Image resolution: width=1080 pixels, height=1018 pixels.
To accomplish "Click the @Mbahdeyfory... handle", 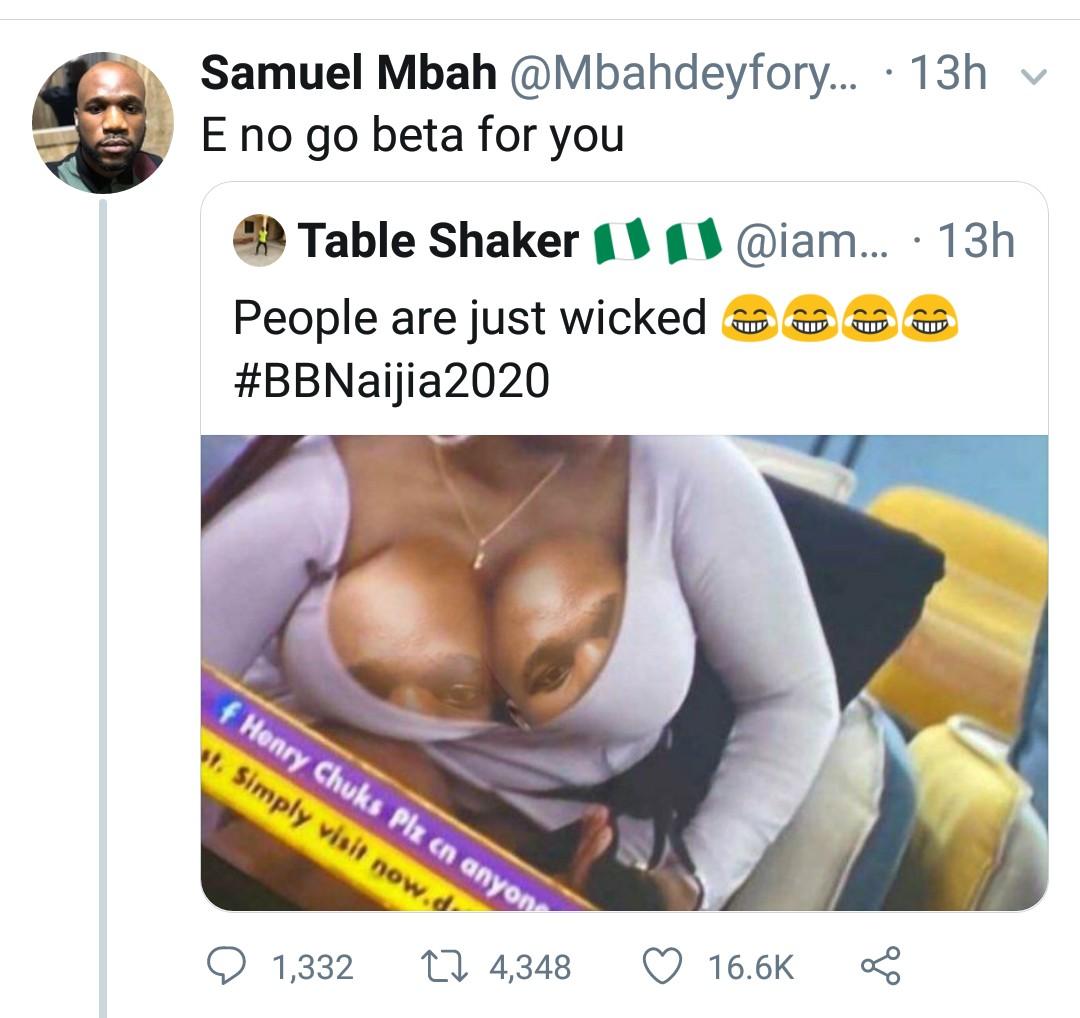I will click(x=684, y=74).
